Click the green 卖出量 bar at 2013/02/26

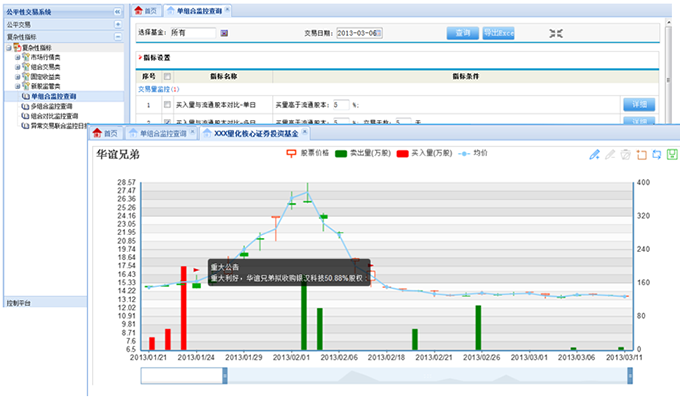478,328
